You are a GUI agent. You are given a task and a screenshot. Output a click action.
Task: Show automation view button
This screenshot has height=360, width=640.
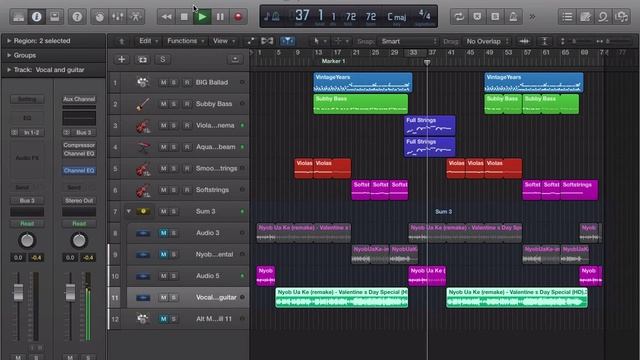[251, 41]
